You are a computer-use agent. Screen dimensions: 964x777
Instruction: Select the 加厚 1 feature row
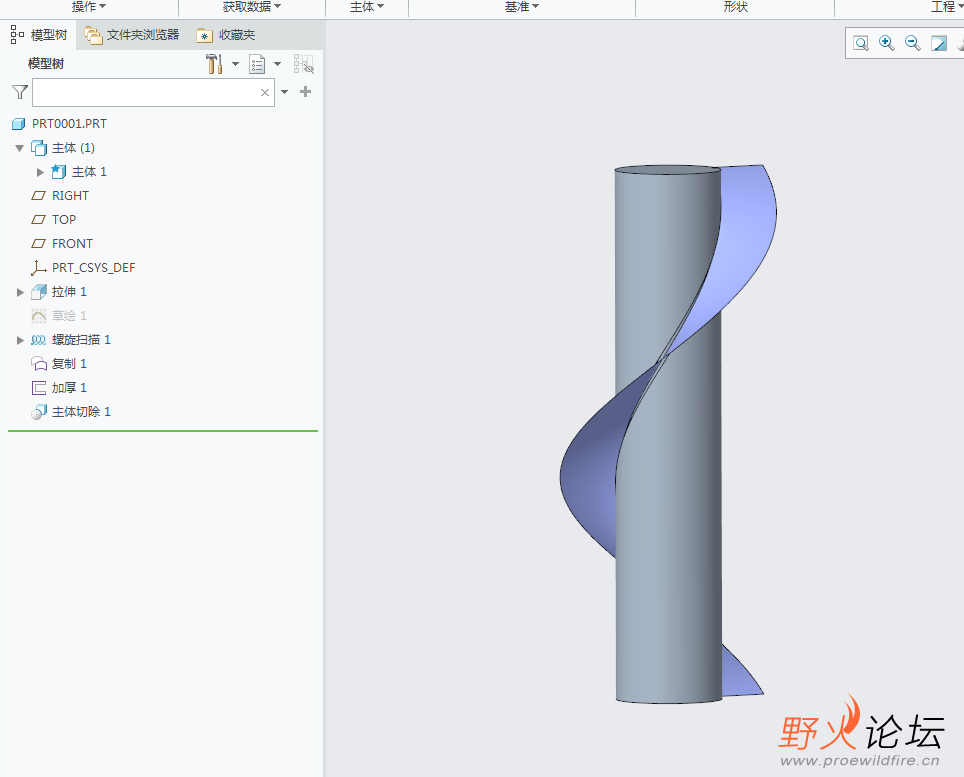click(x=69, y=388)
